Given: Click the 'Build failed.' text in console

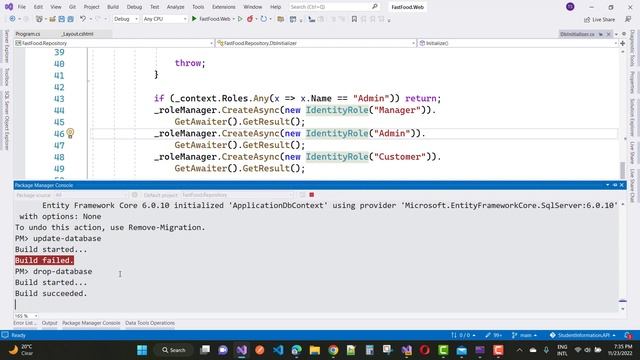Looking at the screenshot, I should [44, 260].
